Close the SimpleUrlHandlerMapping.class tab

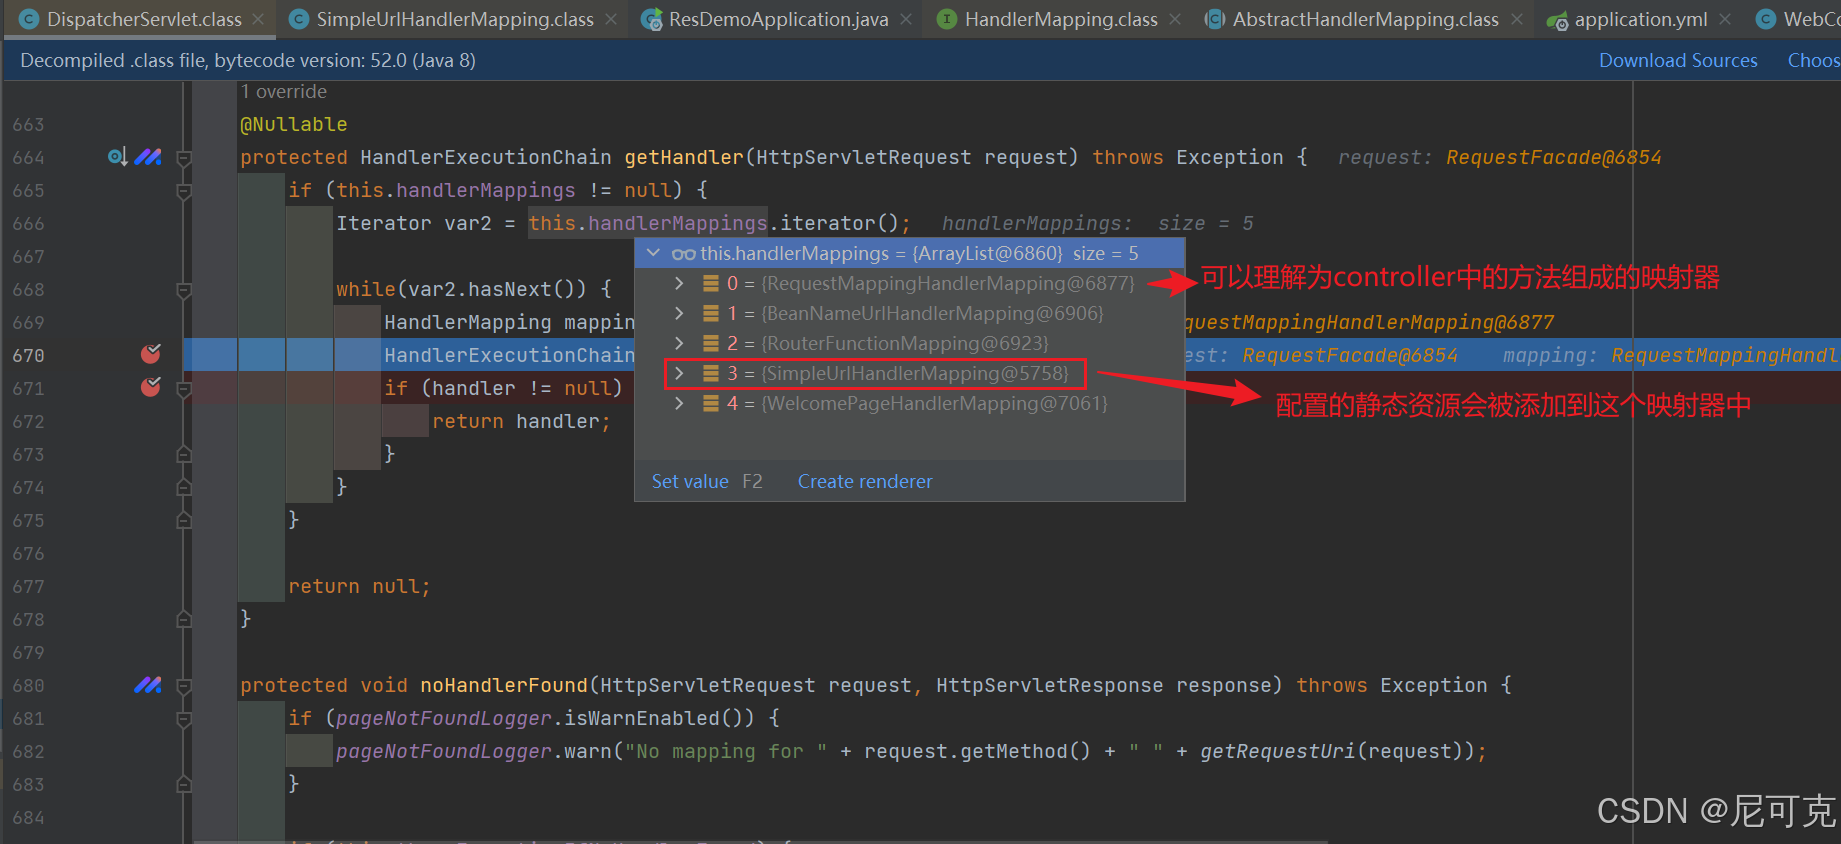click(611, 19)
